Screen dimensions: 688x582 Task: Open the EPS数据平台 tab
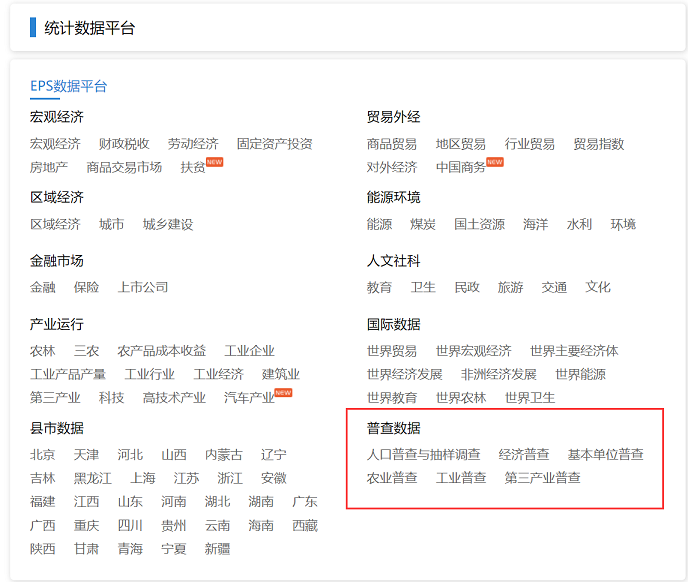[x=68, y=86]
